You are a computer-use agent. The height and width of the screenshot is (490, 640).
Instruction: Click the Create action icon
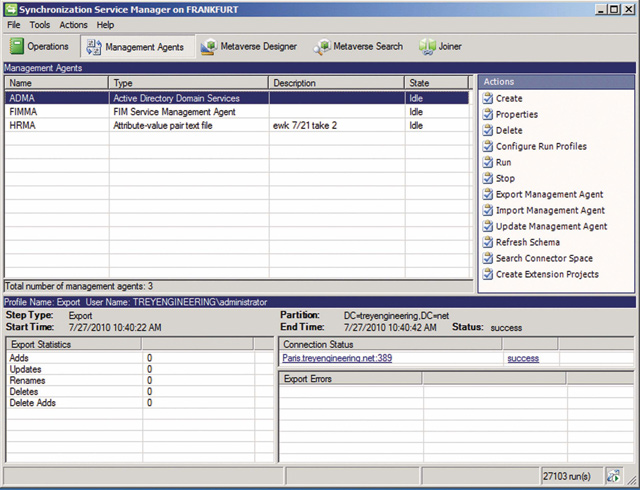click(487, 99)
